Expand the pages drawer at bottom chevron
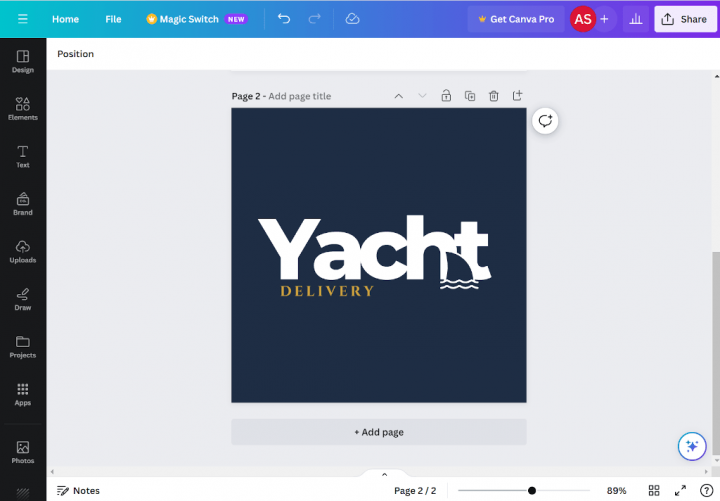Viewport: 720px width, 501px height. (384, 474)
